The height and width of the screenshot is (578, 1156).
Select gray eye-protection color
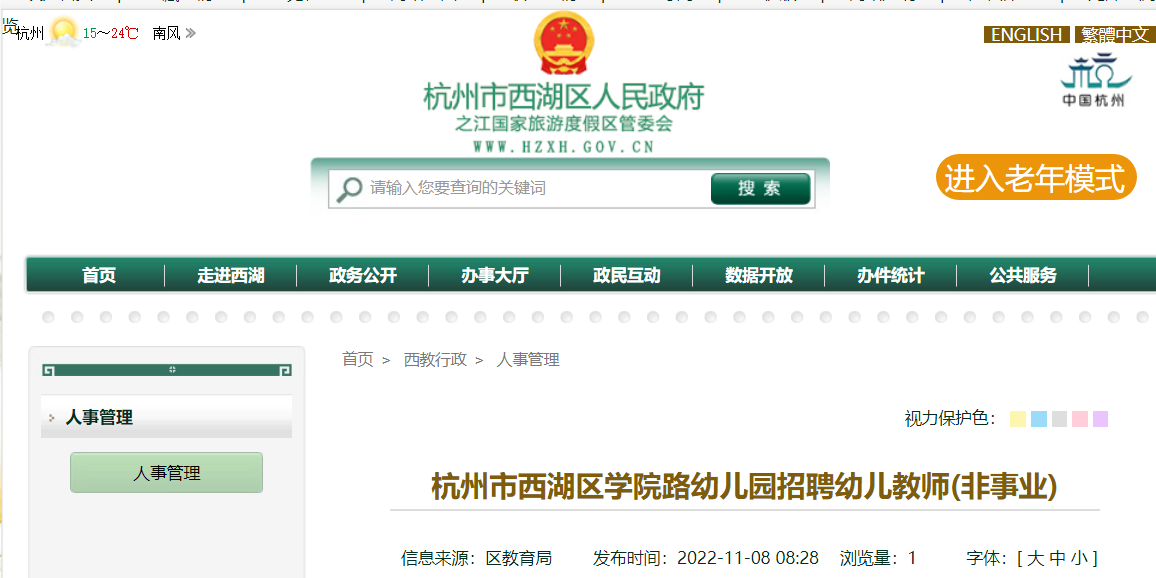[x=1059, y=419]
